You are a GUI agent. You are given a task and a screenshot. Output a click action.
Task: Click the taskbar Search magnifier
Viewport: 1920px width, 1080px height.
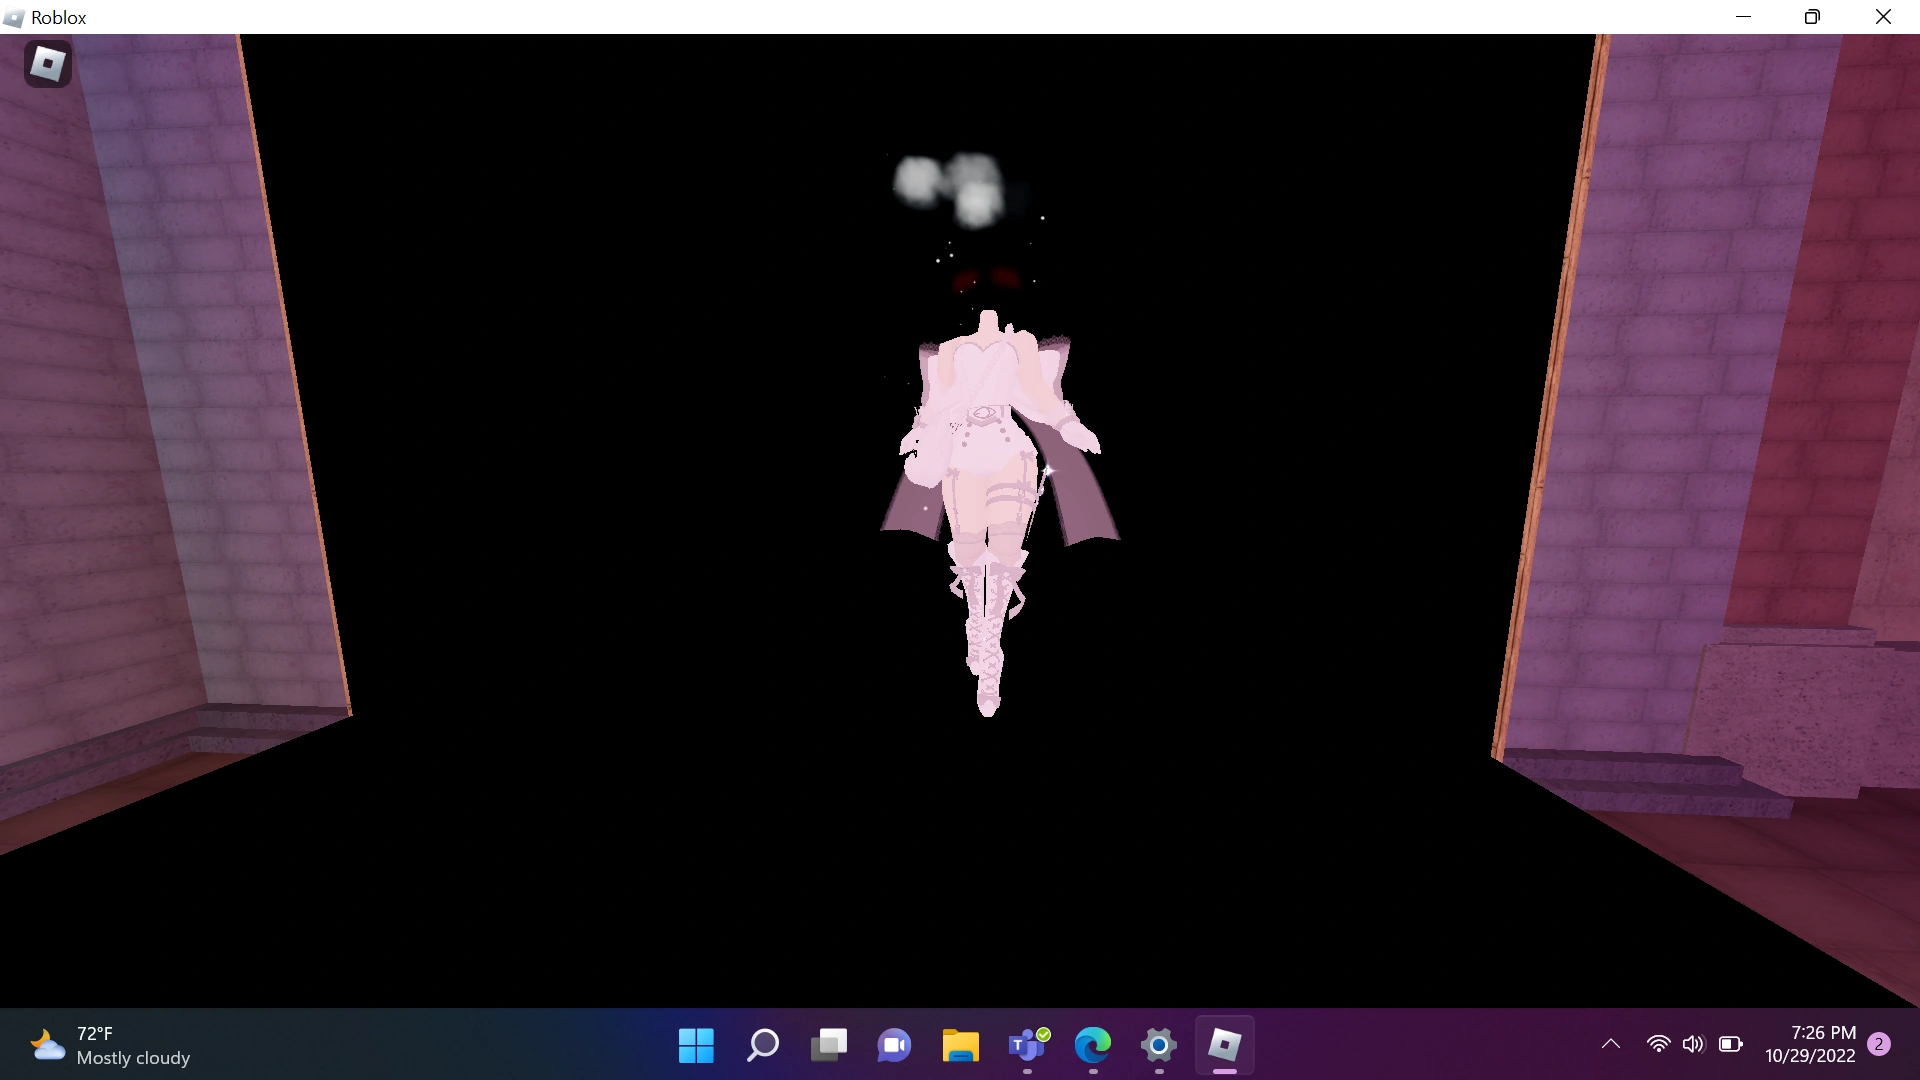coord(762,1046)
